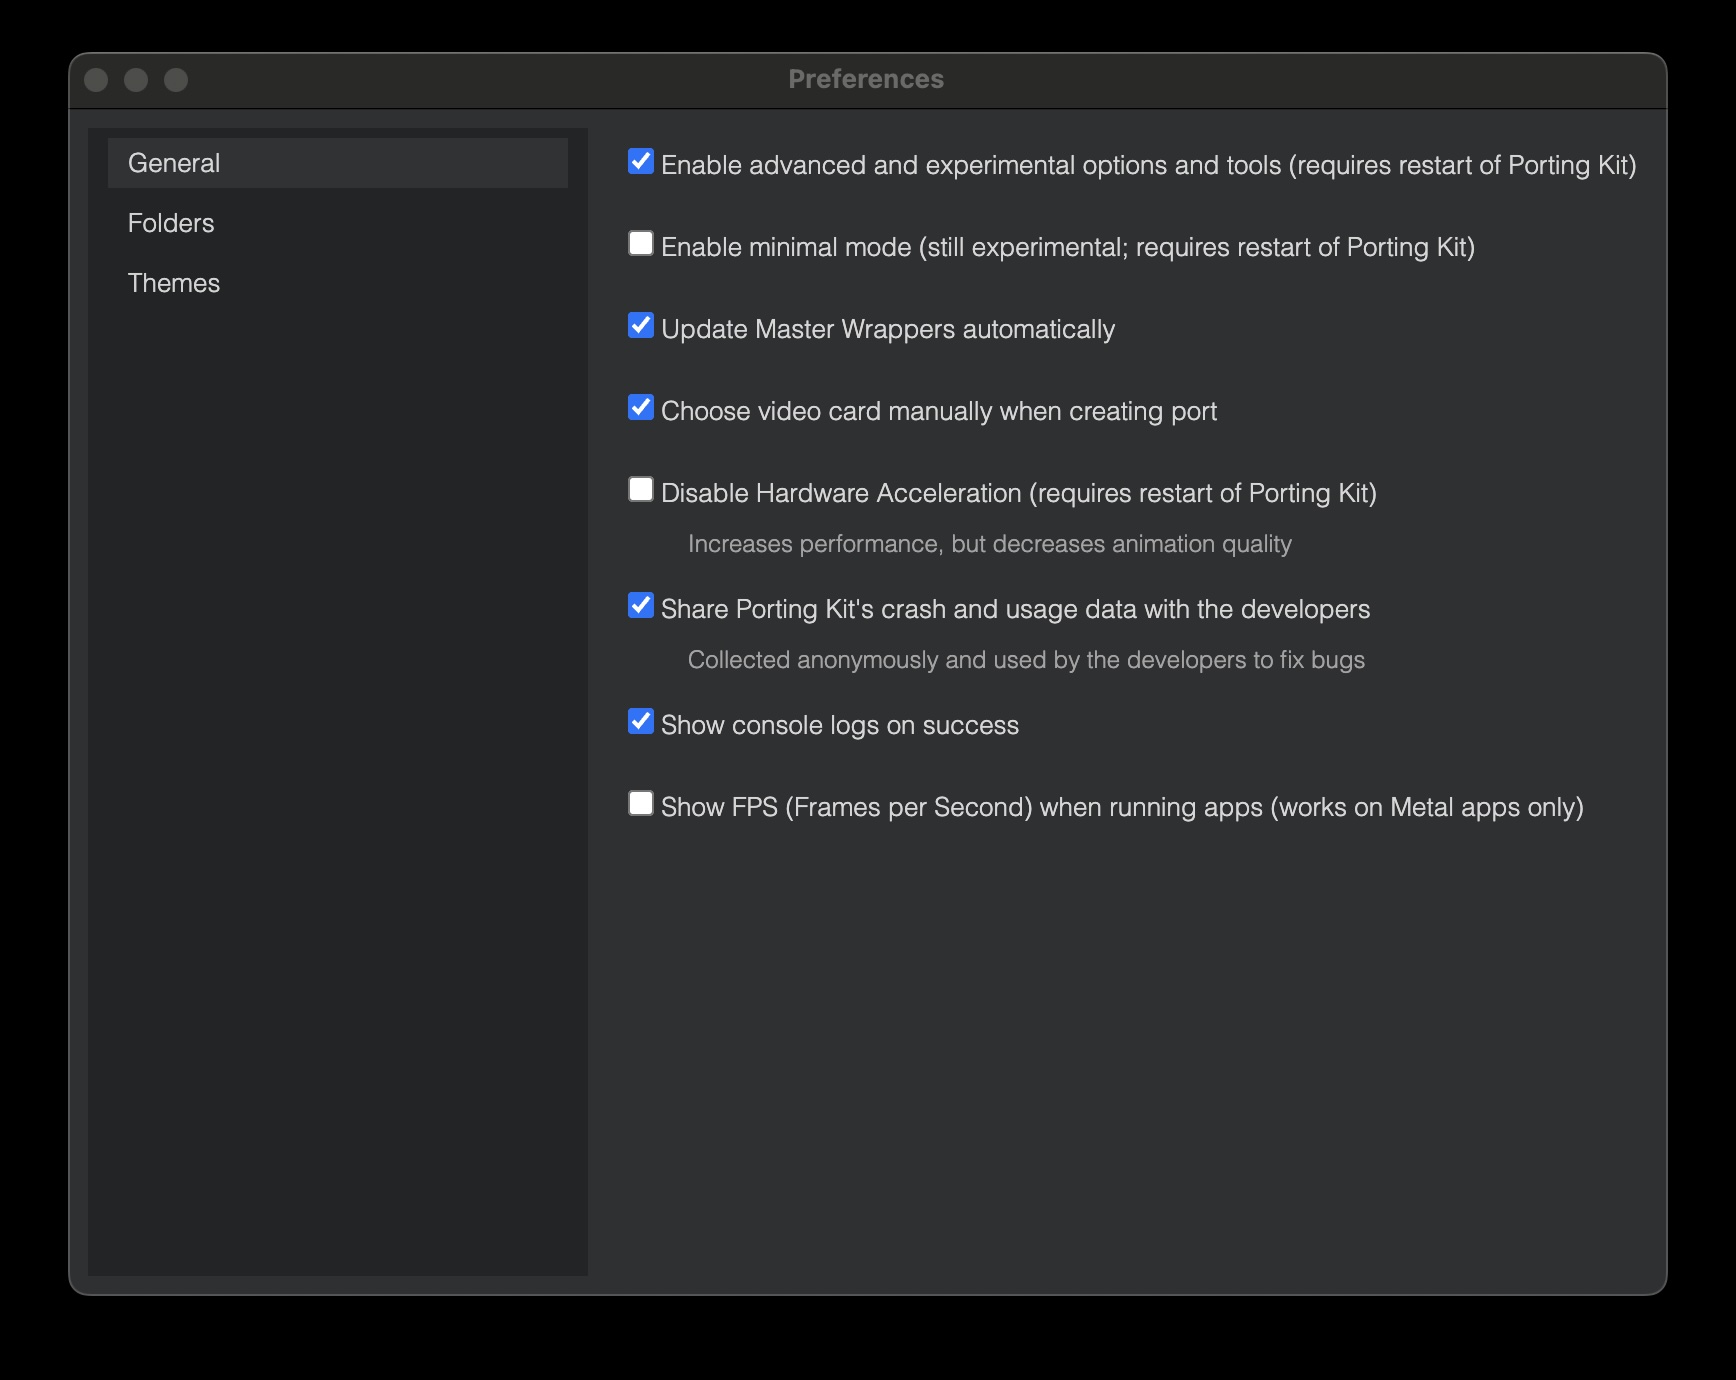Enable the Show FPS checkbox
This screenshot has height=1380, width=1736.
click(x=641, y=804)
